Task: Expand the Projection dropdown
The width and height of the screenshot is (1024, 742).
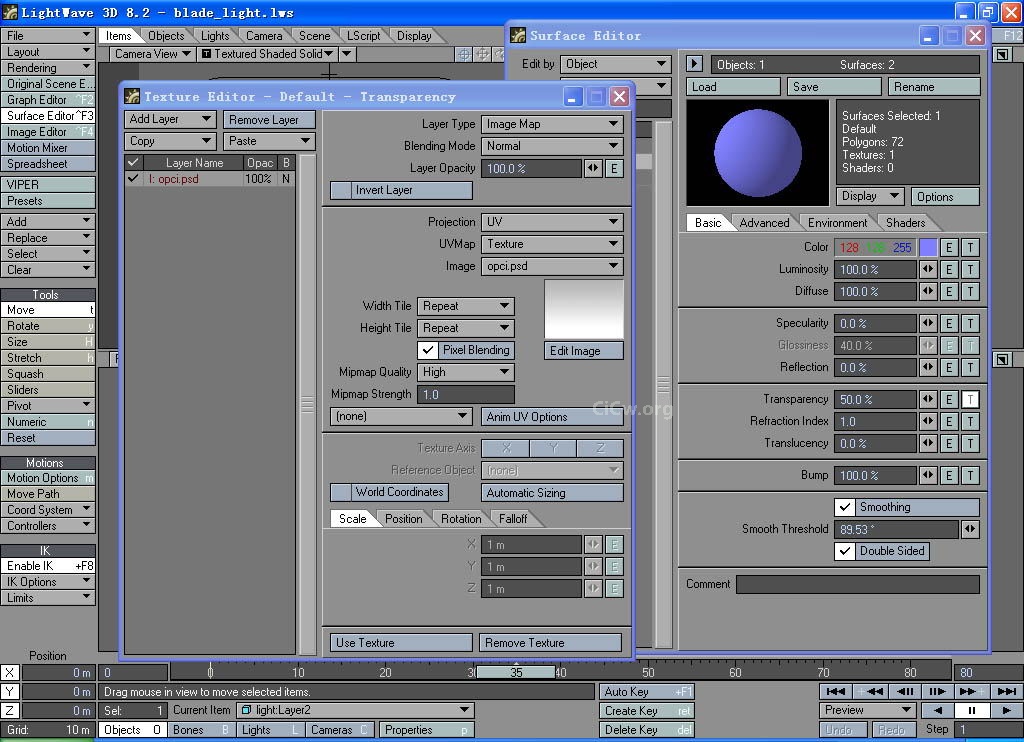Action: (x=552, y=222)
